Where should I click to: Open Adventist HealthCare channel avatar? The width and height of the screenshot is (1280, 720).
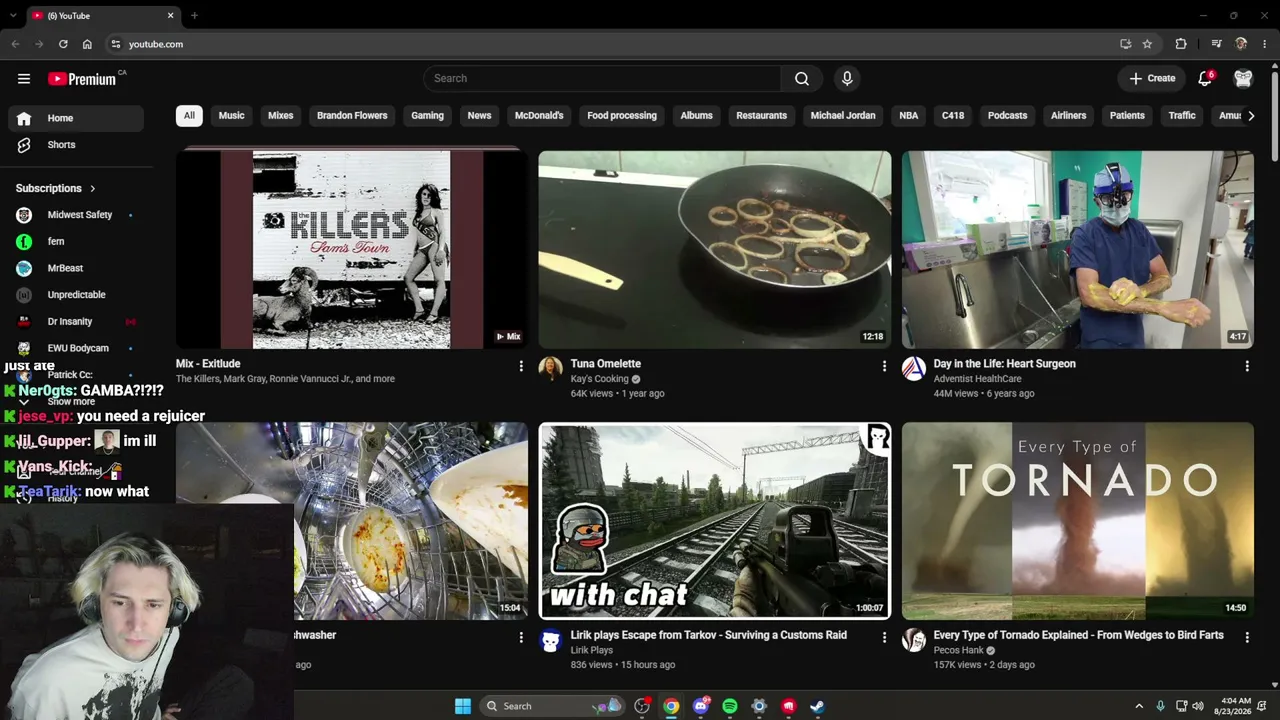(x=913, y=369)
